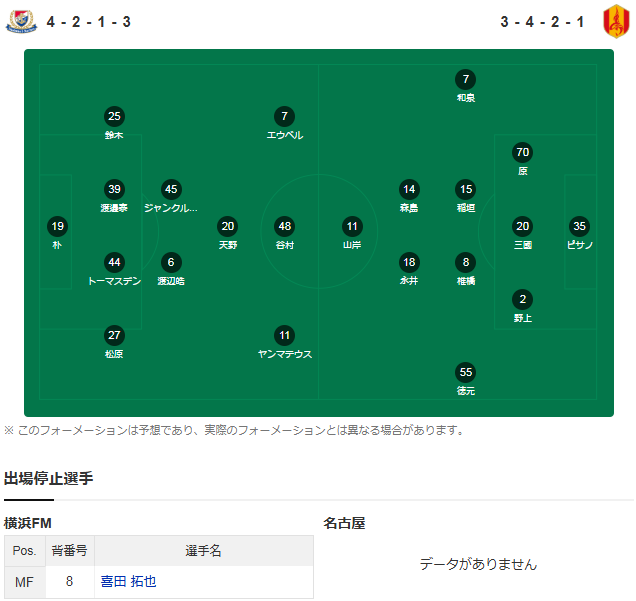
Task: Click the Yokohama F. Marinos team crest
Action: 21,22
